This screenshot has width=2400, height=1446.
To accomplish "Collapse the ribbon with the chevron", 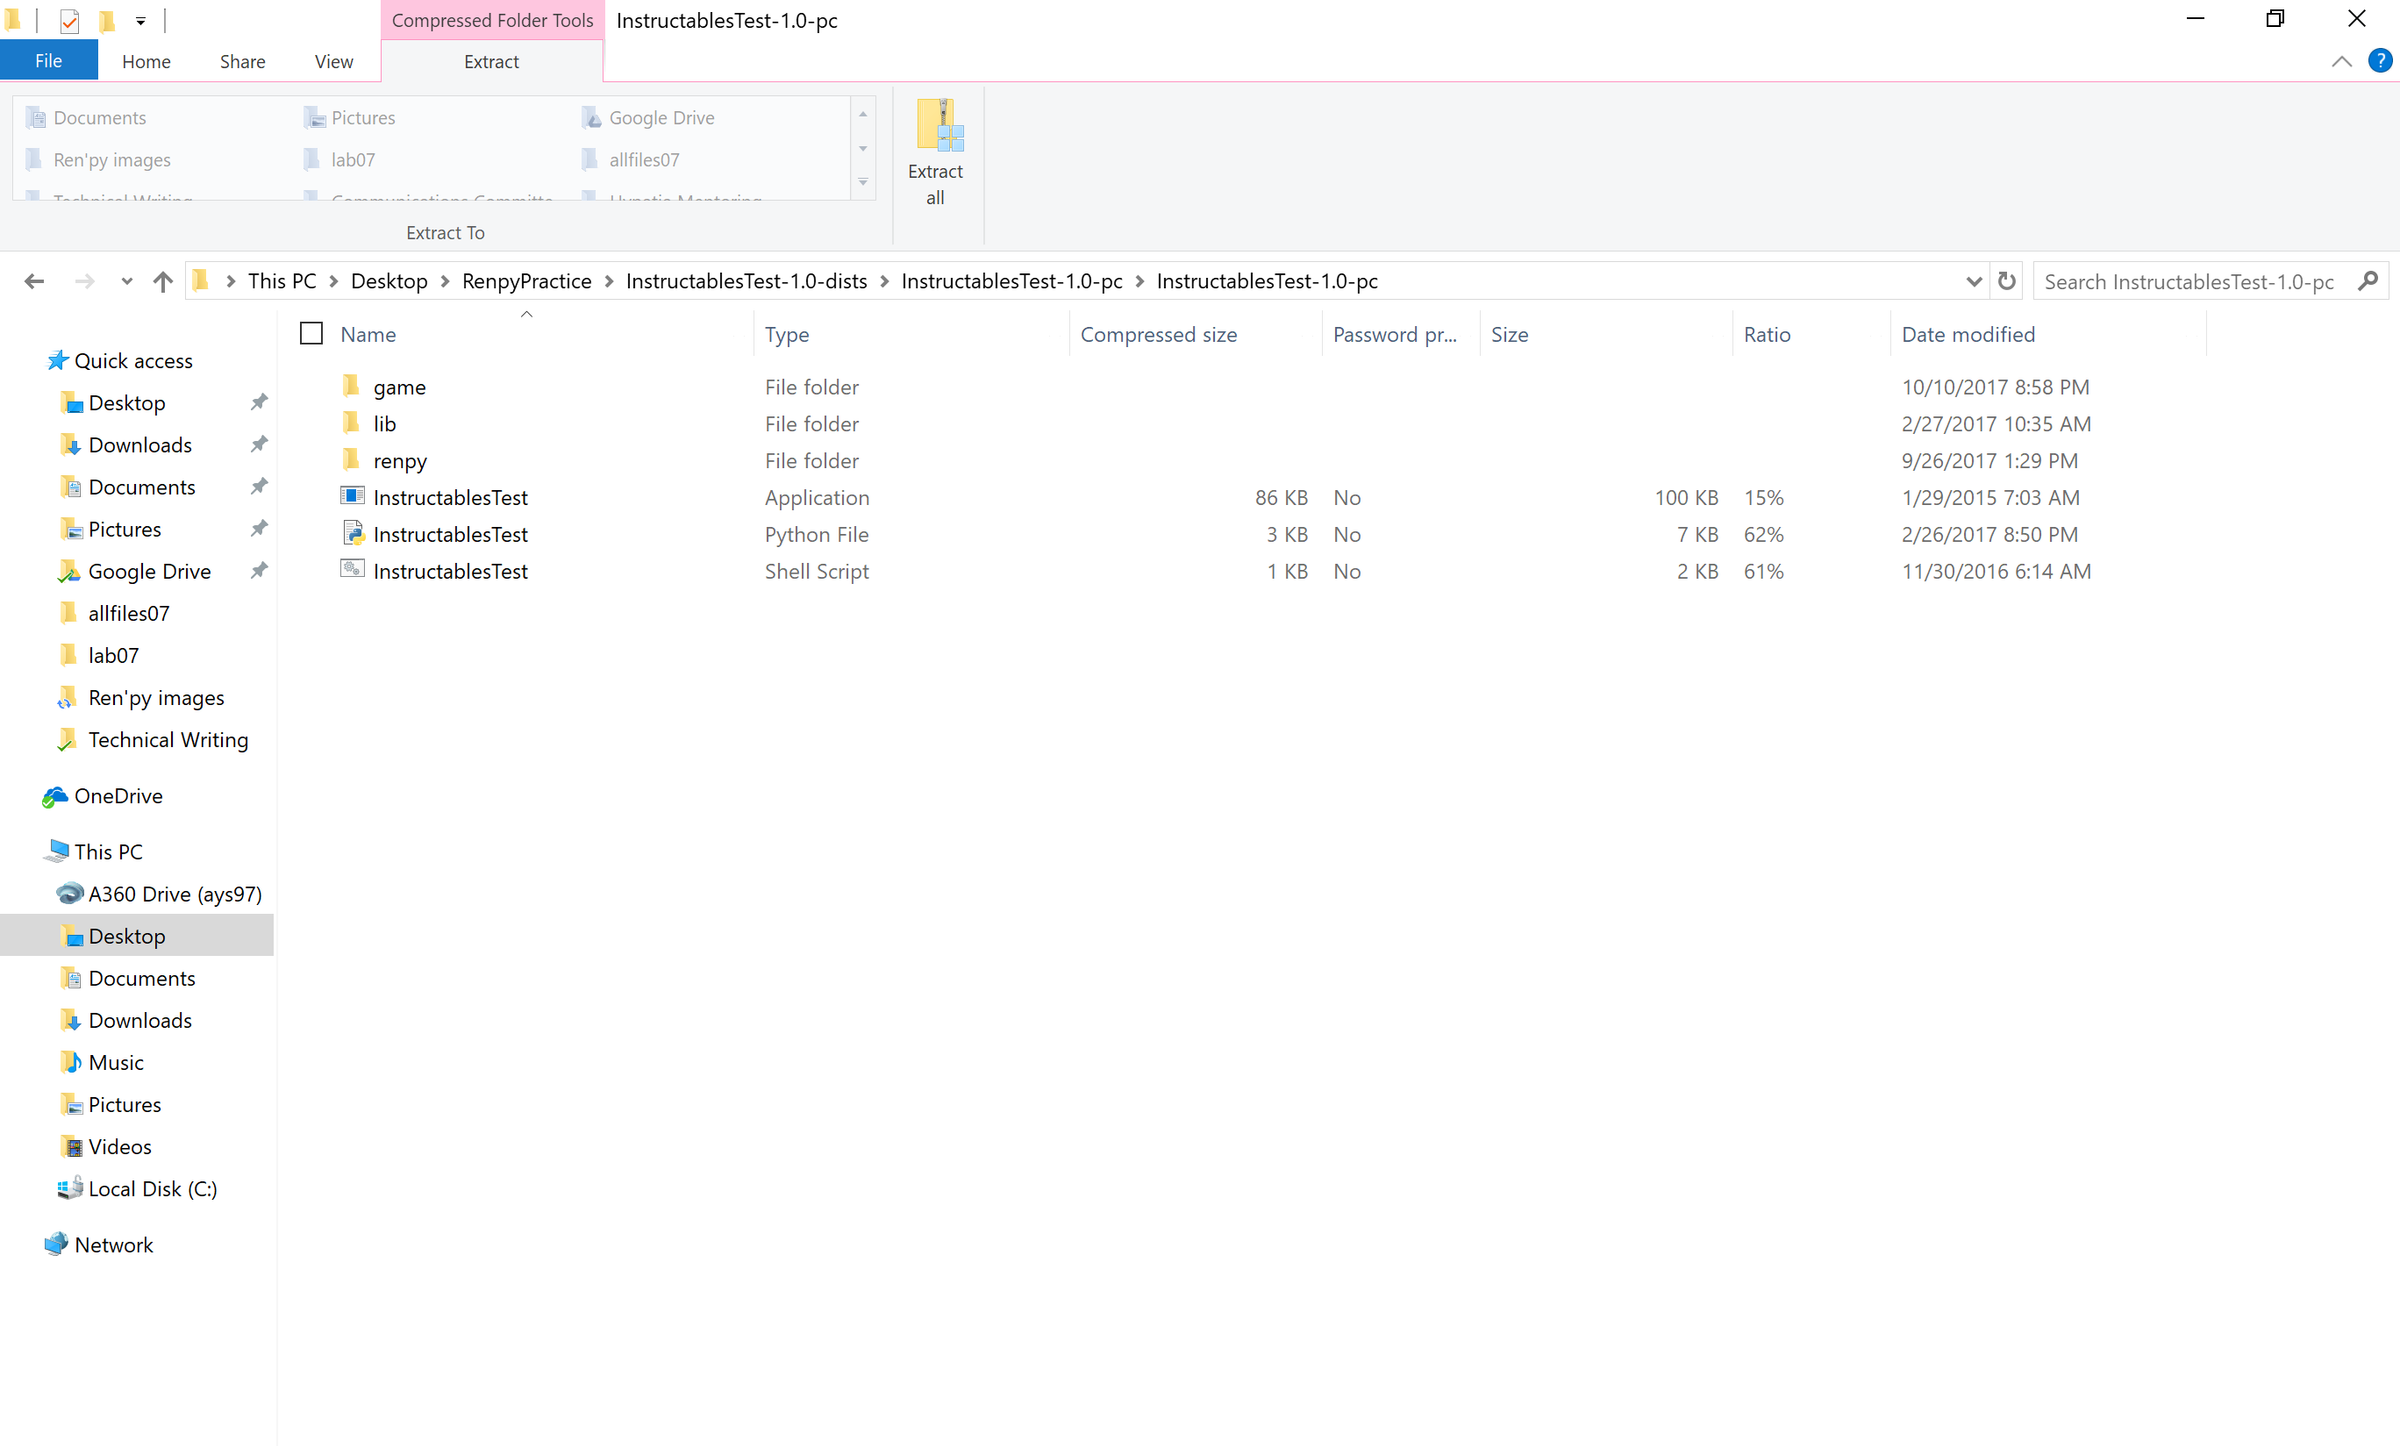I will point(2341,61).
